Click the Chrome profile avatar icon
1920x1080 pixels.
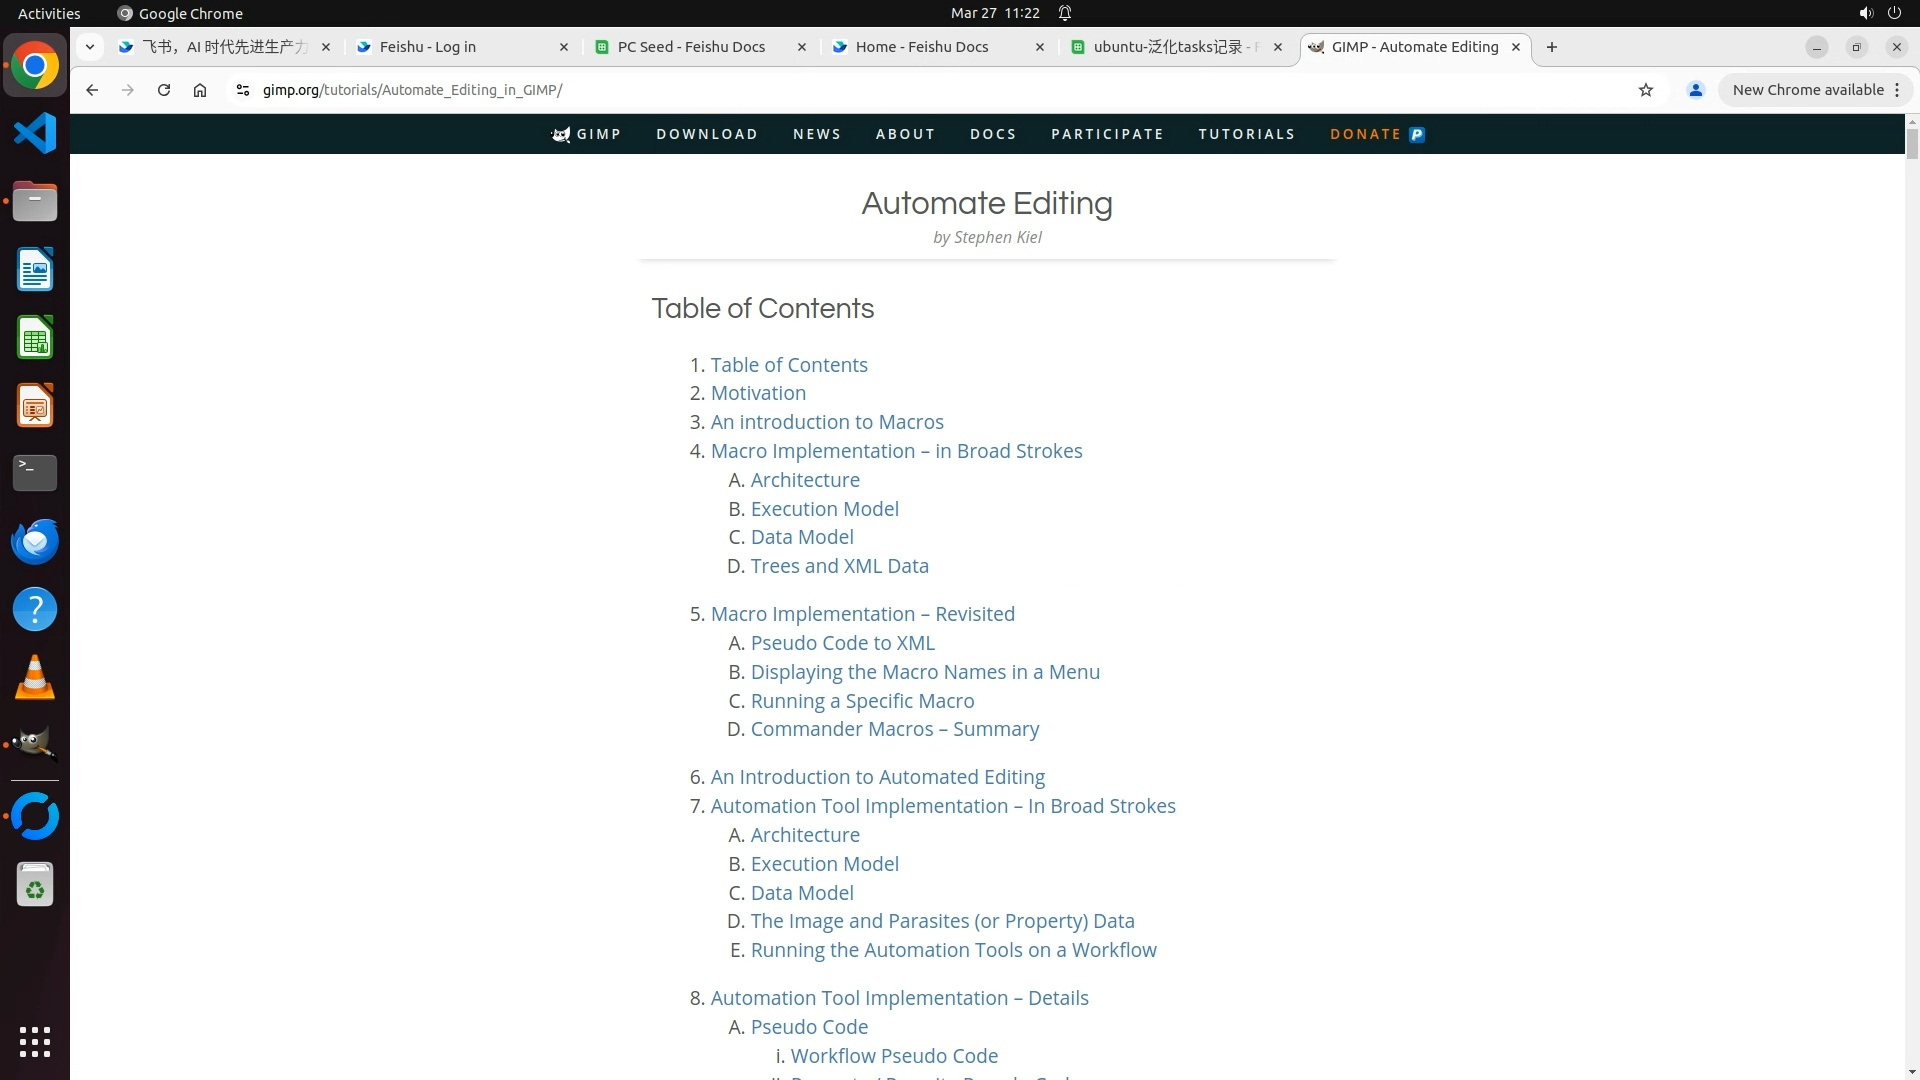(1695, 90)
